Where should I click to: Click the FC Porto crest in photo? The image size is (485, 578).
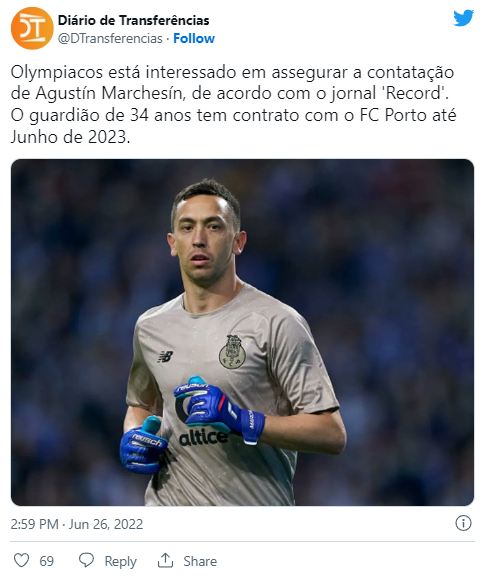(x=233, y=352)
